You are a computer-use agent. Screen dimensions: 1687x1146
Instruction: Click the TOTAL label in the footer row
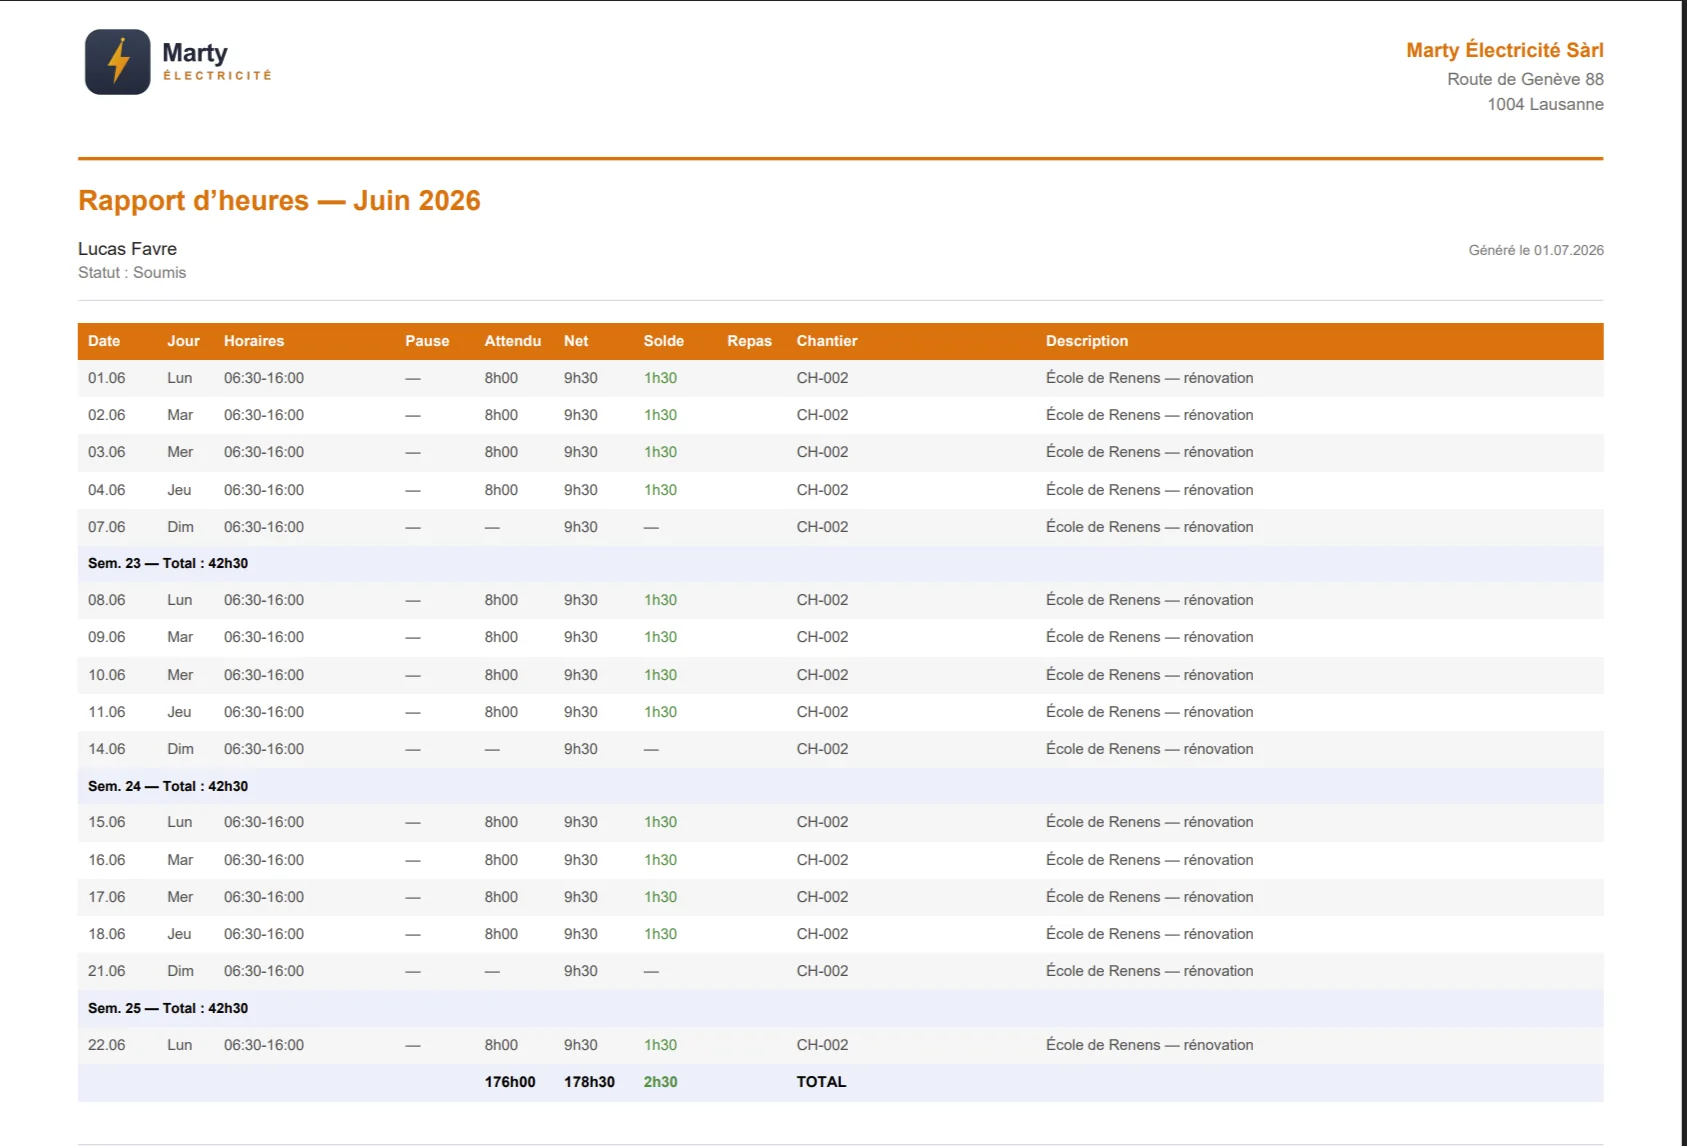(x=821, y=1082)
